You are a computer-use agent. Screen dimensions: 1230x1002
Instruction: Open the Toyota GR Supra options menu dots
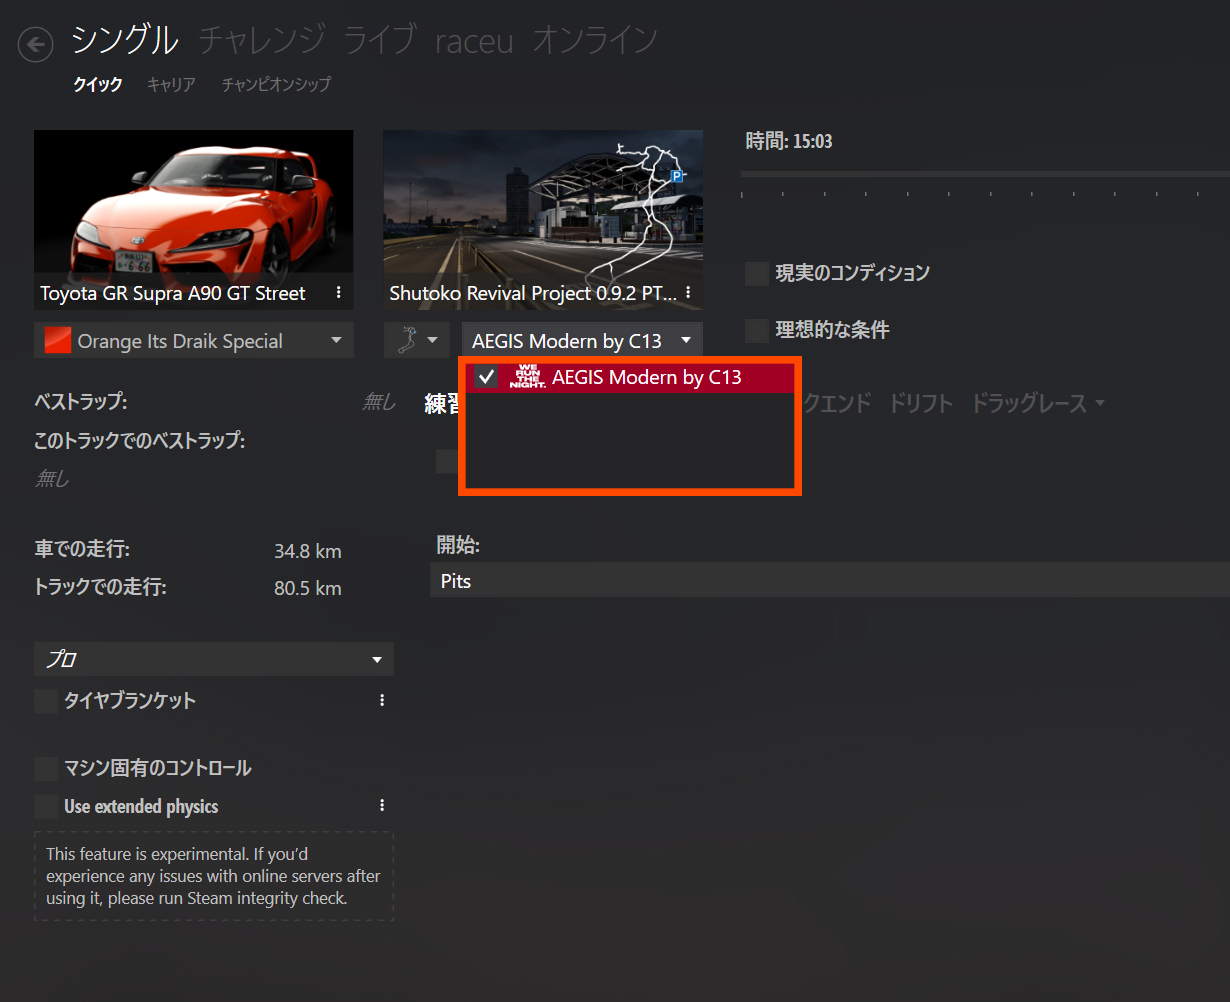[339, 293]
